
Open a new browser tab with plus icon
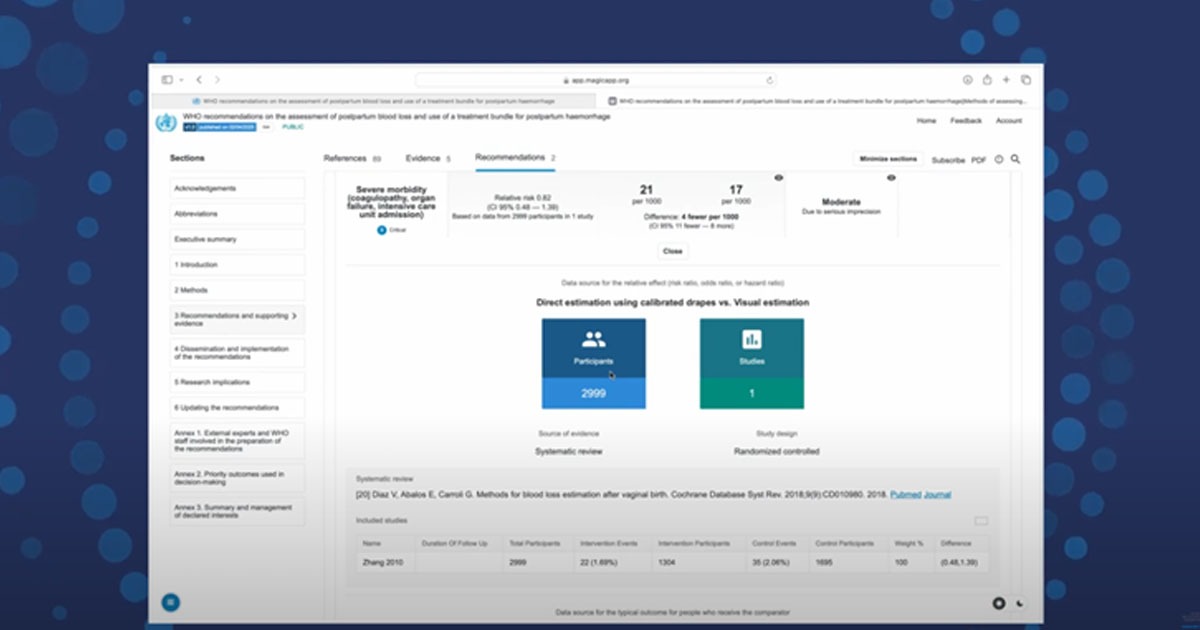pos(1007,80)
